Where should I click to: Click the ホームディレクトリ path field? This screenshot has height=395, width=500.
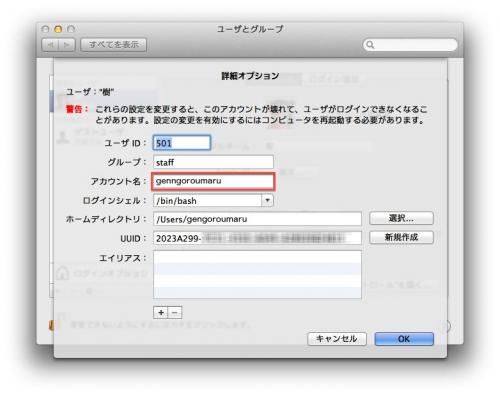[x=257, y=219]
